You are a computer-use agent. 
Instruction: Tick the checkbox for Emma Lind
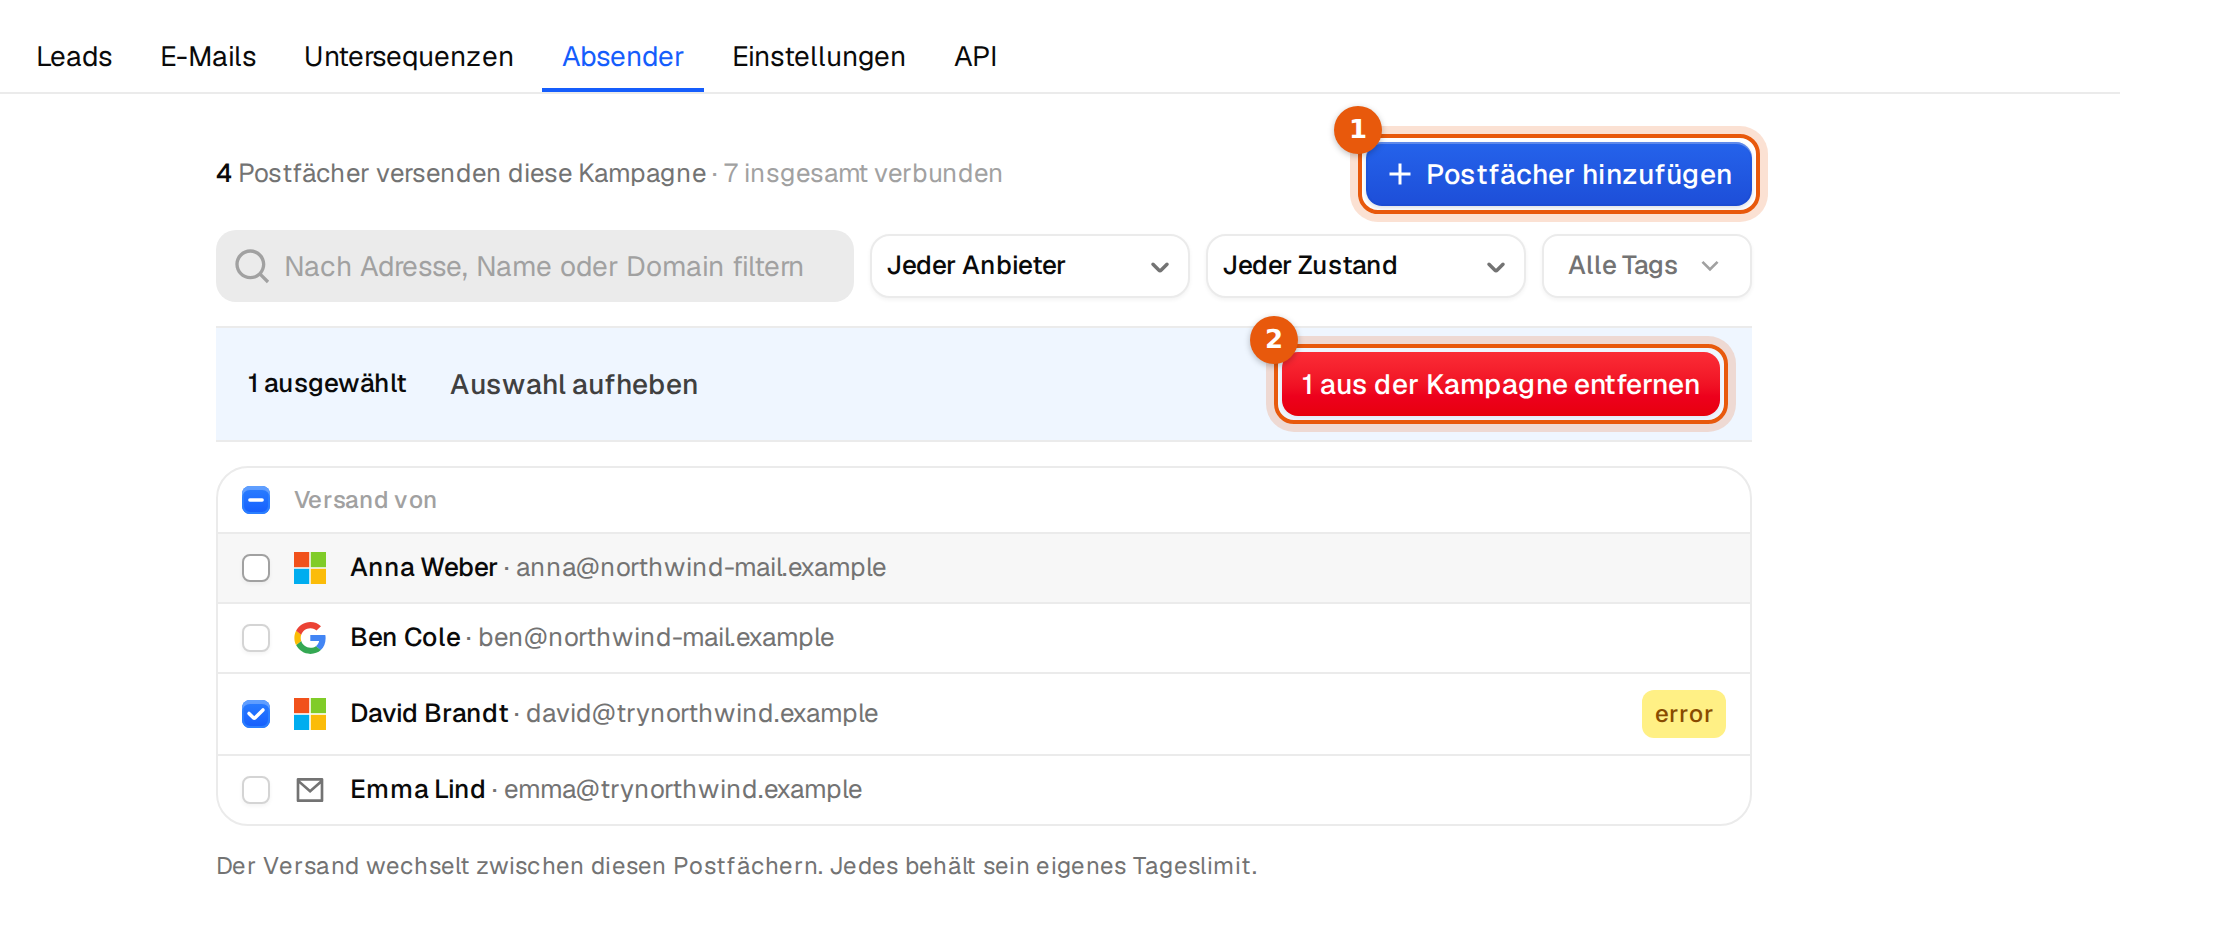click(256, 790)
